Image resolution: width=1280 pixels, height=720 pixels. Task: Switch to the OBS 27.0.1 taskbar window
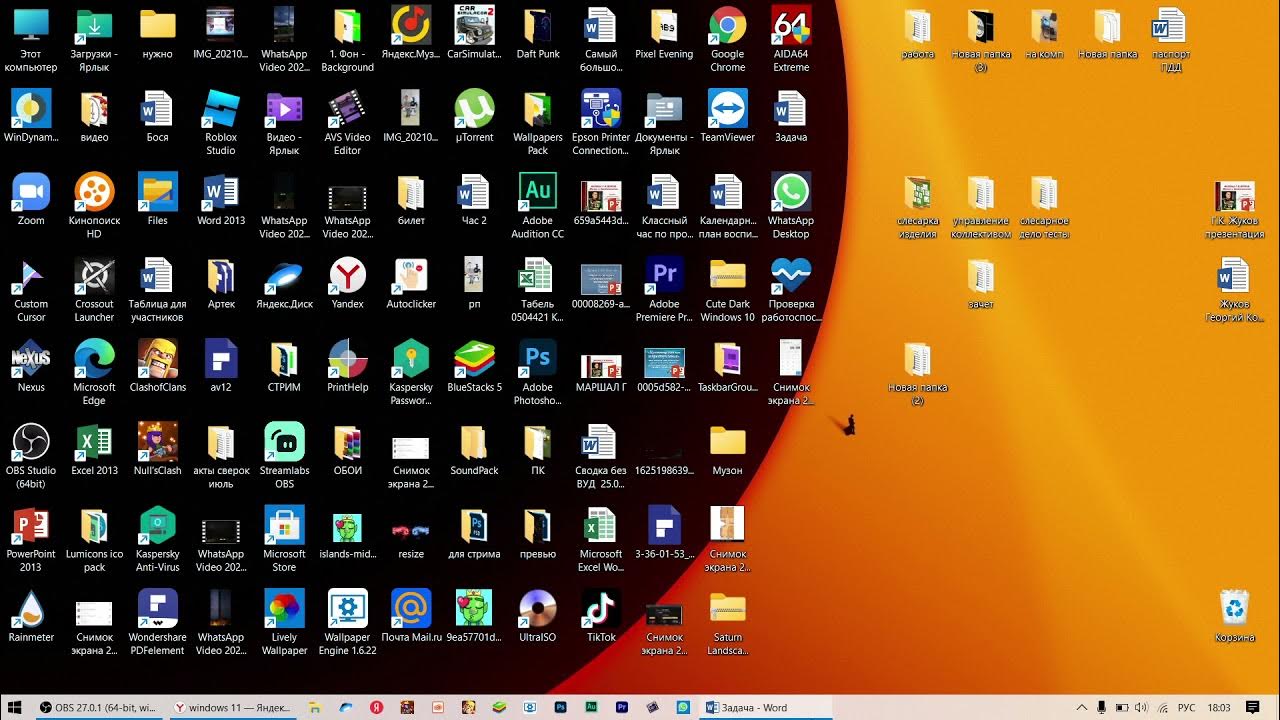click(x=98, y=707)
